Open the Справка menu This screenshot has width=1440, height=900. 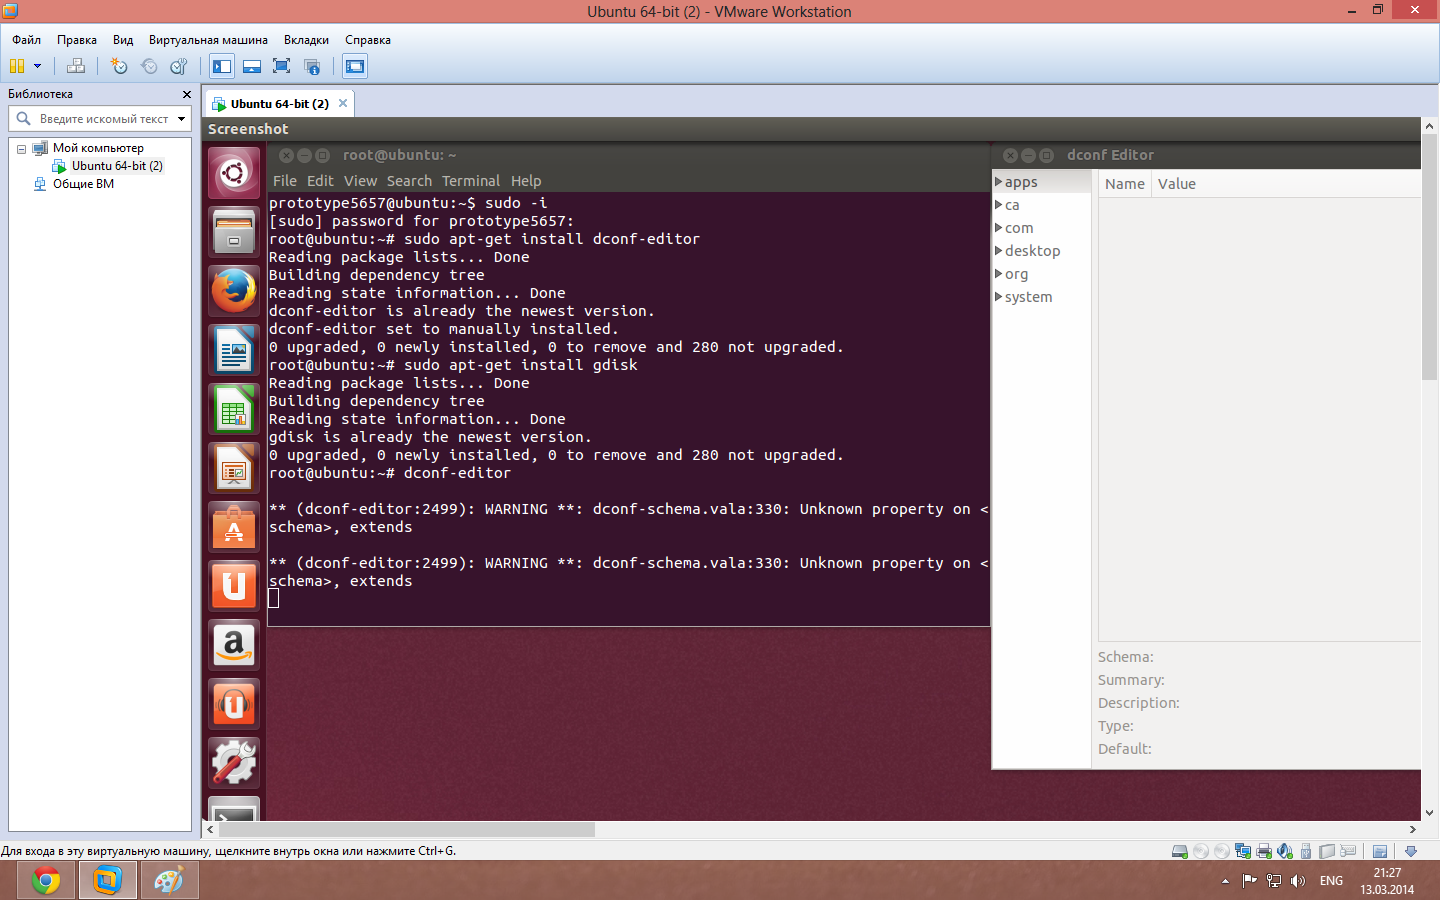click(368, 40)
